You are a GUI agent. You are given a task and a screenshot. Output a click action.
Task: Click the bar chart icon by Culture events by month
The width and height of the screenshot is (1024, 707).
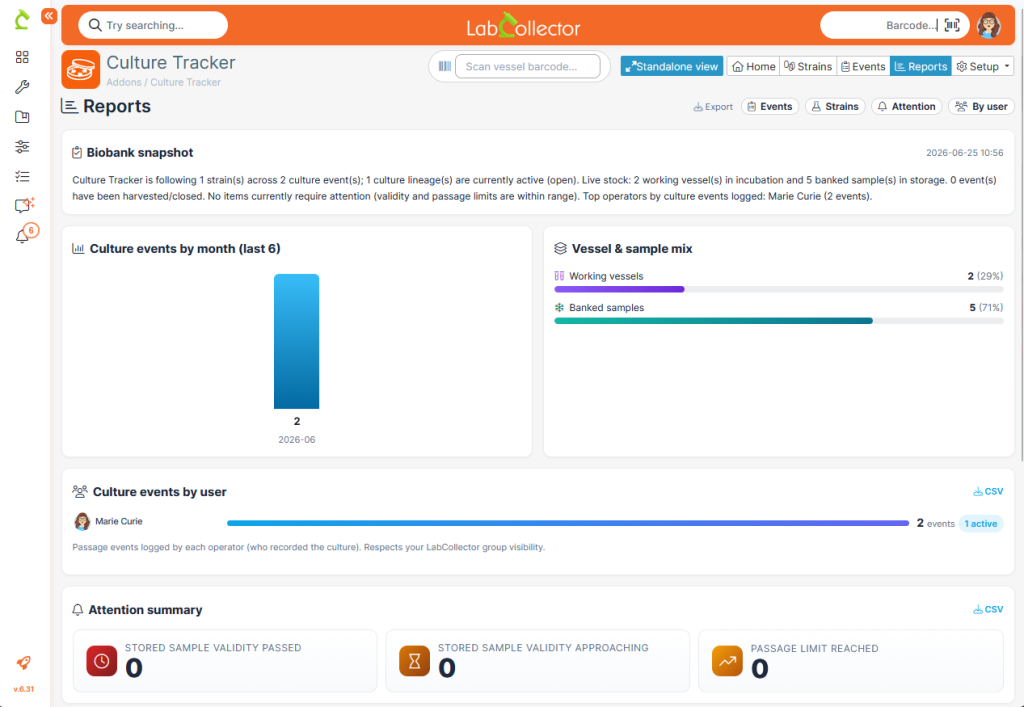point(78,248)
